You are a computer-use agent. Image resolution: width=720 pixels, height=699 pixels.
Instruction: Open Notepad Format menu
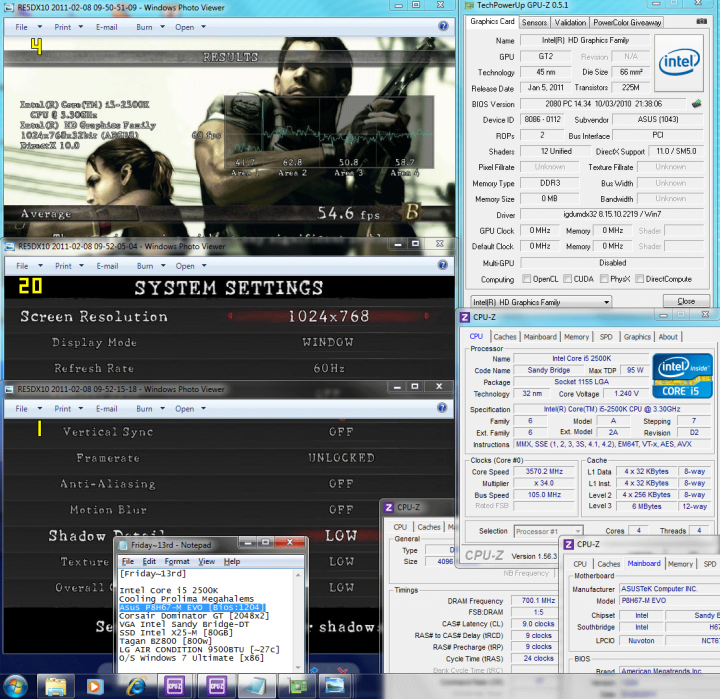[x=177, y=561]
